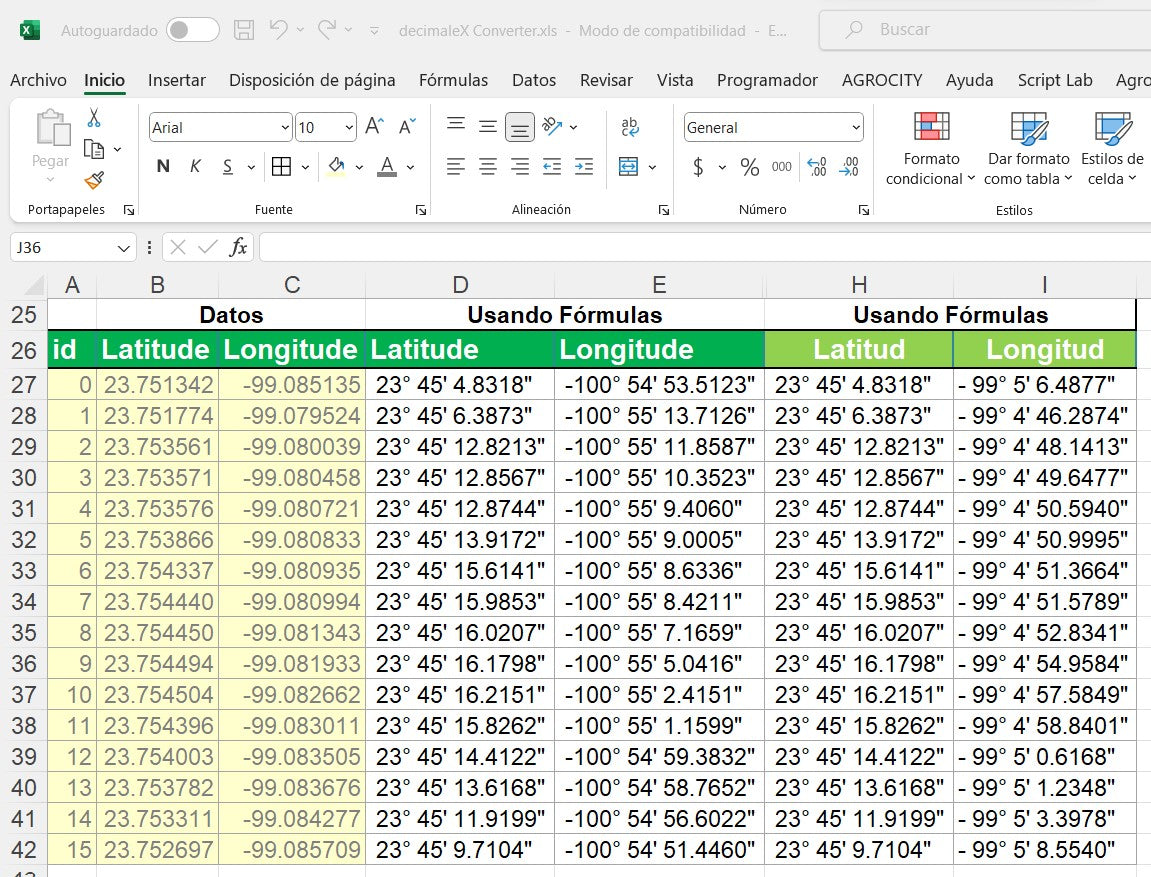Click the Insert Function fx icon
The image size is (1151, 877).
[238, 247]
